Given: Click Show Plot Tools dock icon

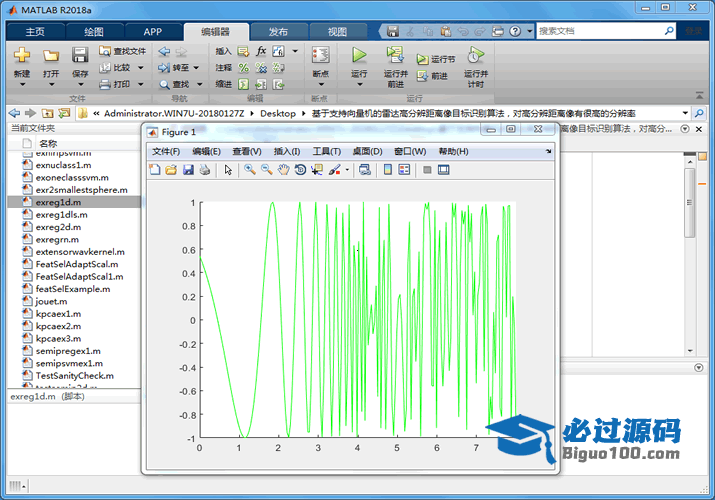Looking at the screenshot, I should (443, 170).
